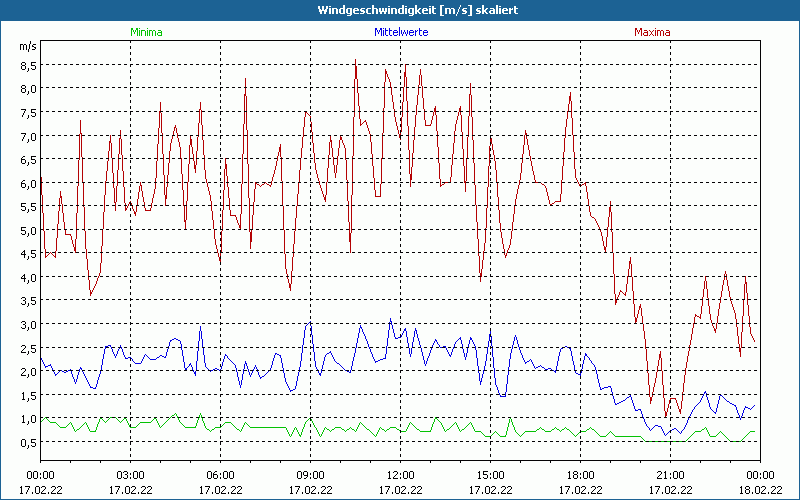Click the green Minima legend label
The height and width of the screenshot is (500, 800).
(x=146, y=32)
